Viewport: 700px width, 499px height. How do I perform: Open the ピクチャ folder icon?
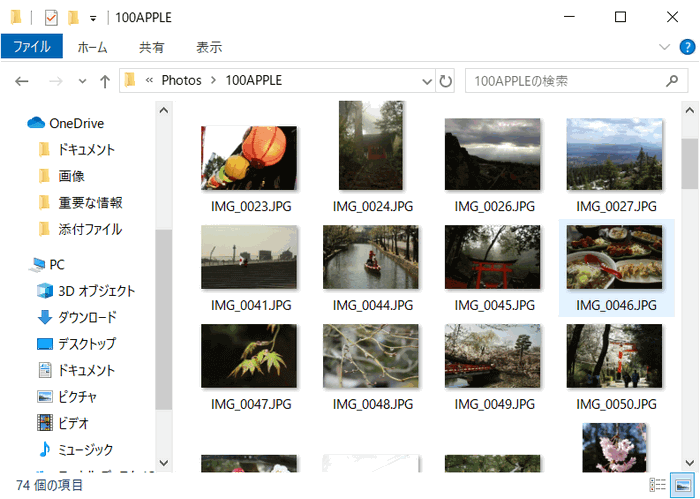[45, 397]
